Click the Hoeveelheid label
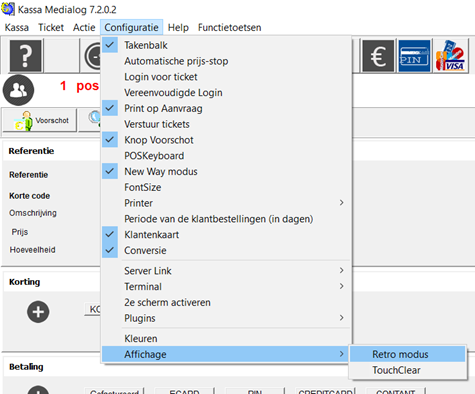The image size is (475, 394). tap(32, 250)
